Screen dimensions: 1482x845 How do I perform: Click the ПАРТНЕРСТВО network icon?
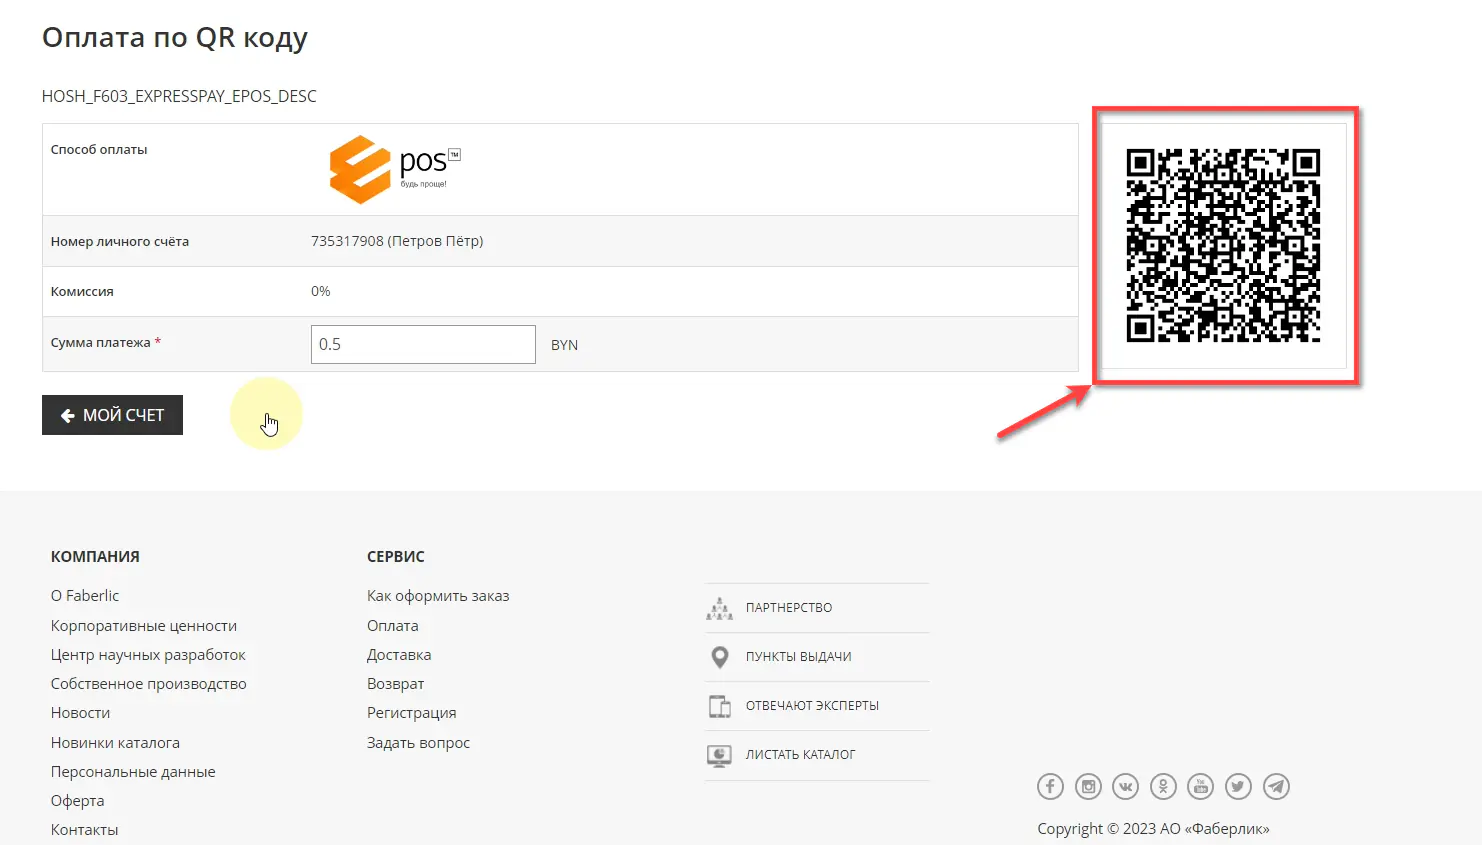point(719,607)
